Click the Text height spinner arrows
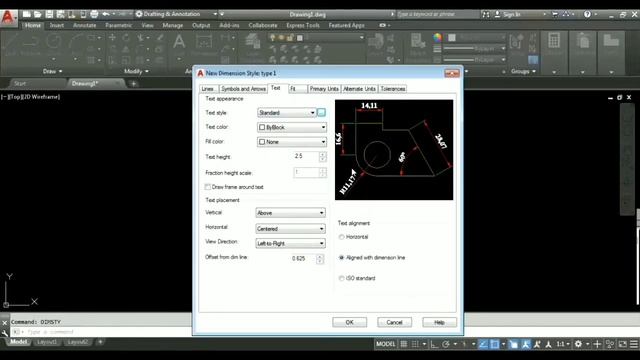Screen dimensions: 640x360 323,156
